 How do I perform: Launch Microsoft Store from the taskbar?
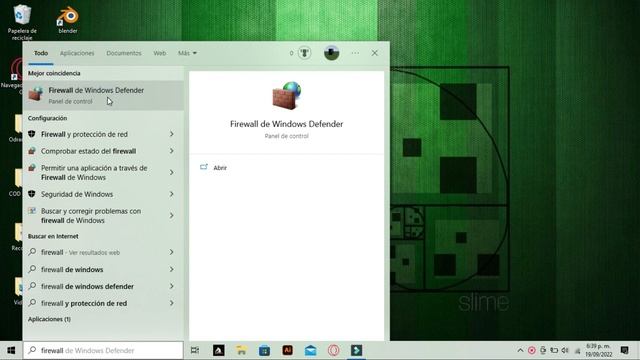[264, 350]
